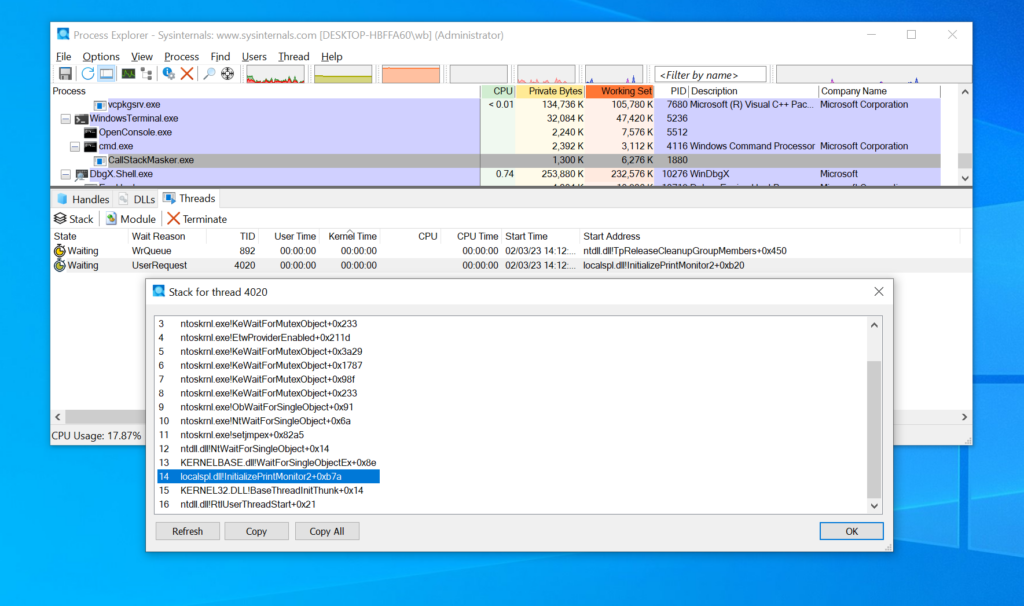Collapse the cmd.exe process tree node
This screenshot has width=1024, height=606.
click(75, 146)
